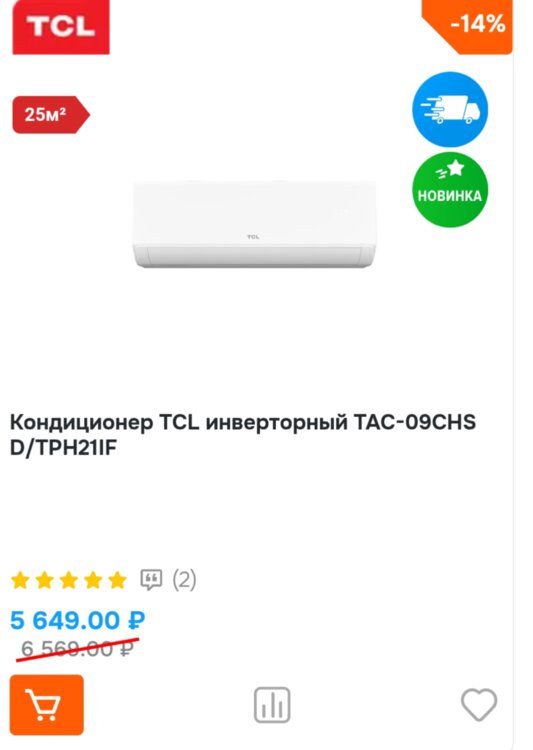Click the crossed-out old price 6 569.00 ₽
Image resolution: width=533 pixels, height=750 pixels.
click(x=77, y=649)
